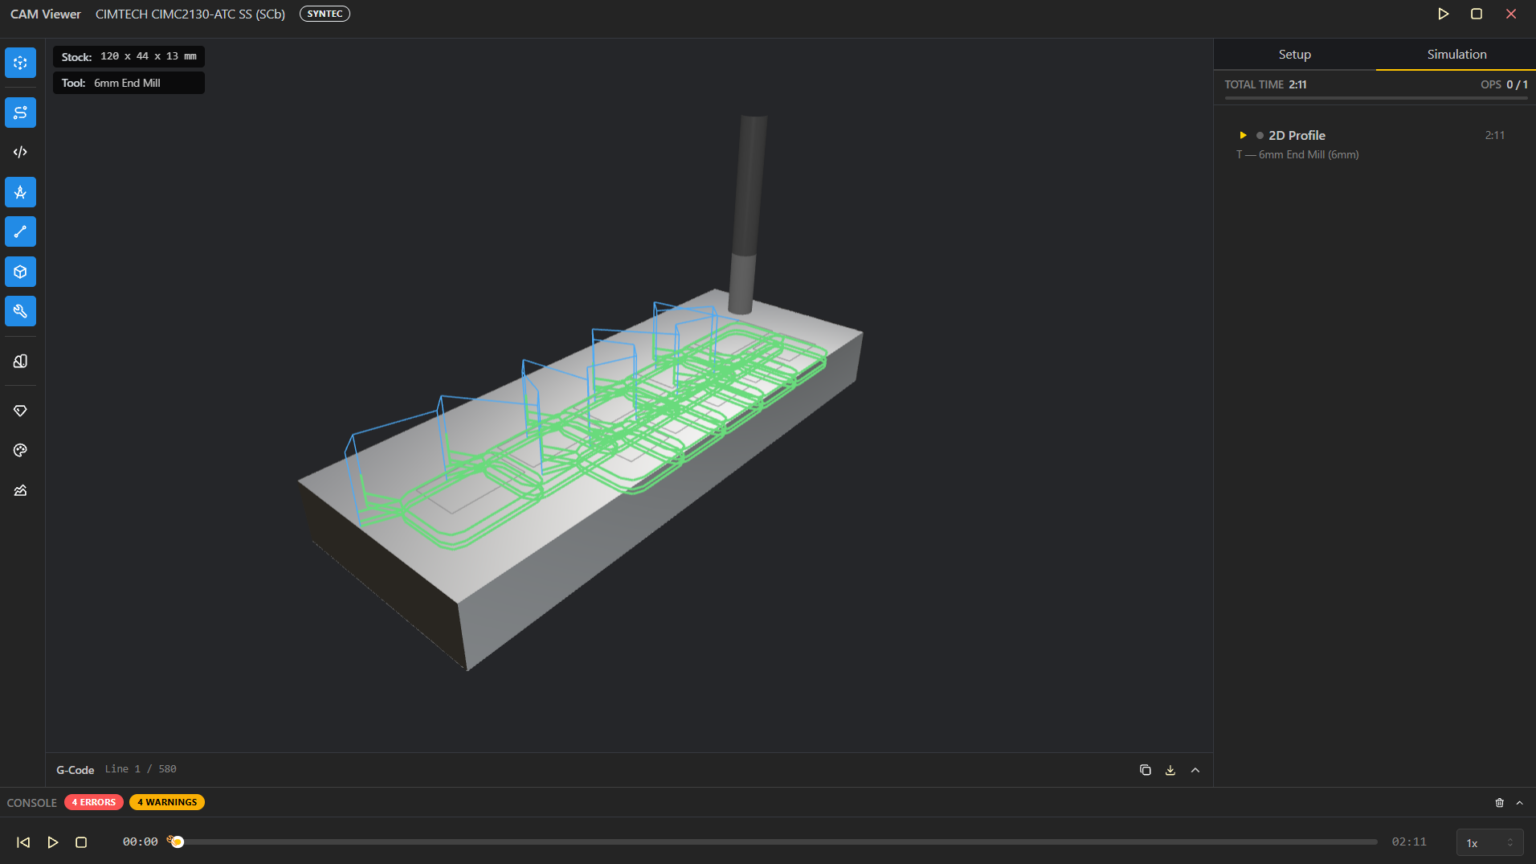Click the CONSOLE label
The height and width of the screenshot is (864, 1536).
(32, 803)
